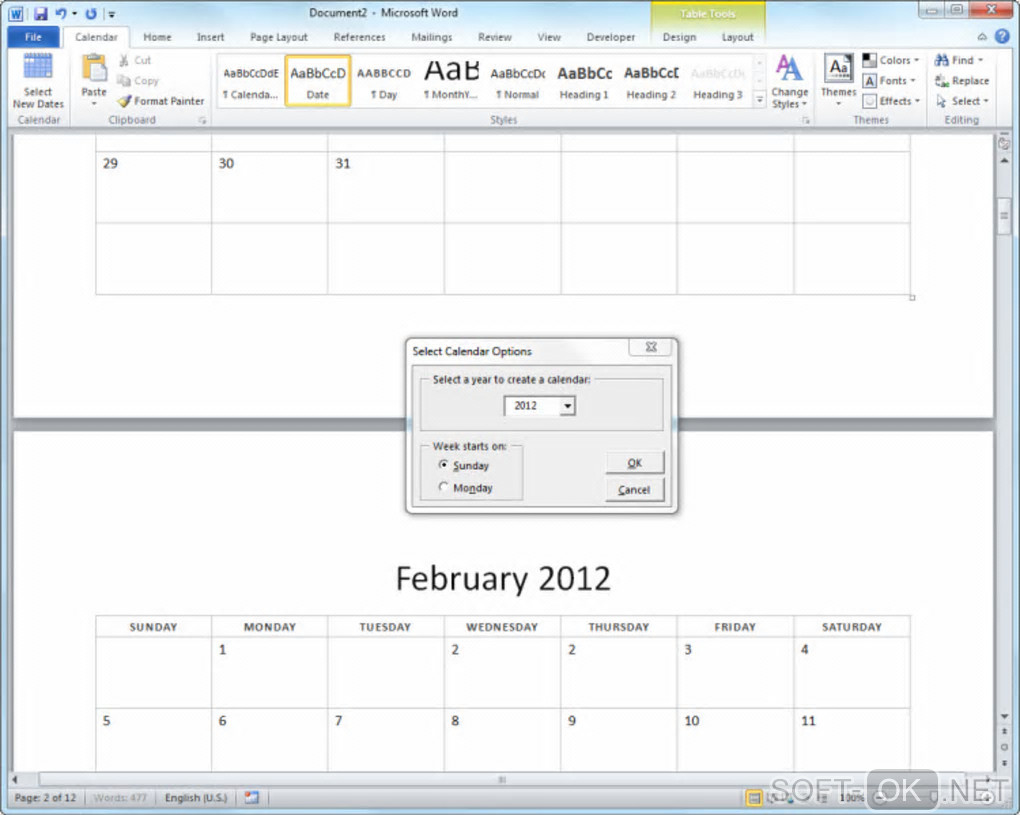
Task: Click the cell with date 31
Action: click(x=386, y=187)
